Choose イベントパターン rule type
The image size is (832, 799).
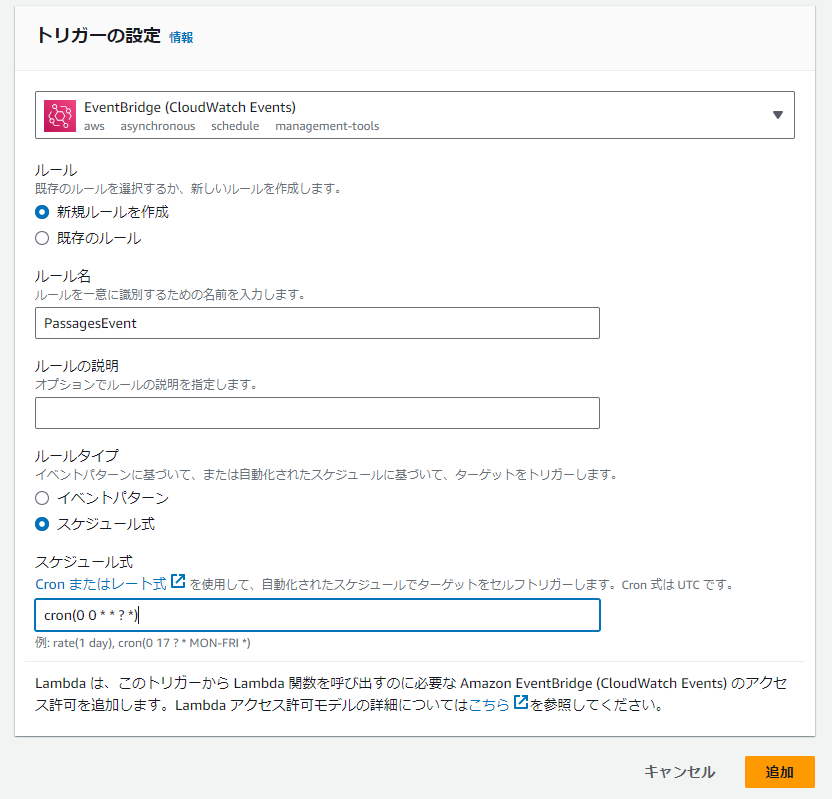[x=42, y=498]
